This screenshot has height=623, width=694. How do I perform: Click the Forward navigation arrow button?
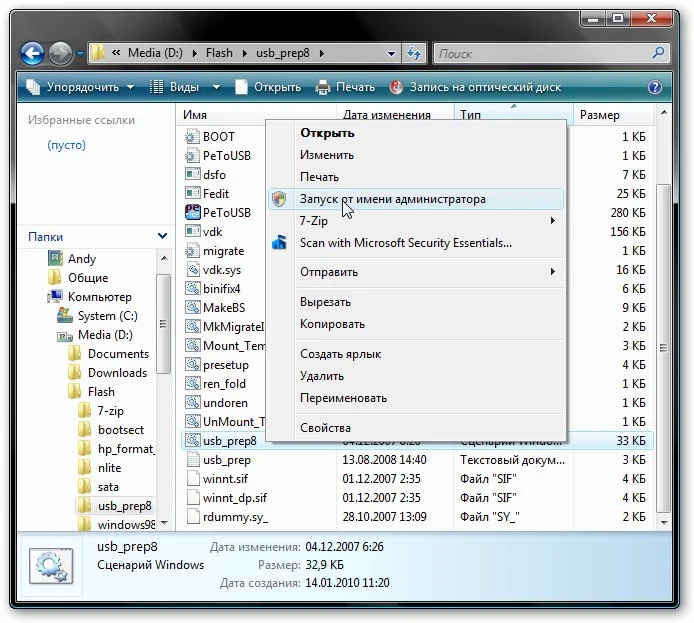61,54
